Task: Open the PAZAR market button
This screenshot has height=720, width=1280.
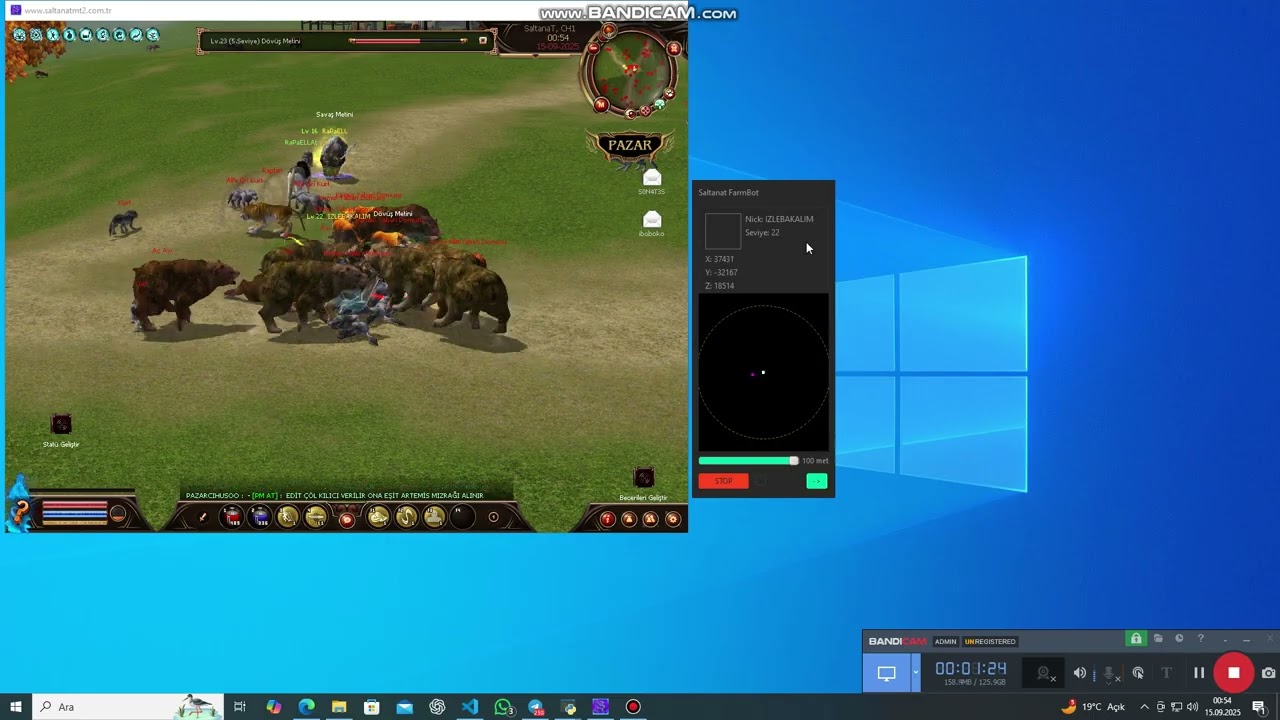Action: point(630,146)
